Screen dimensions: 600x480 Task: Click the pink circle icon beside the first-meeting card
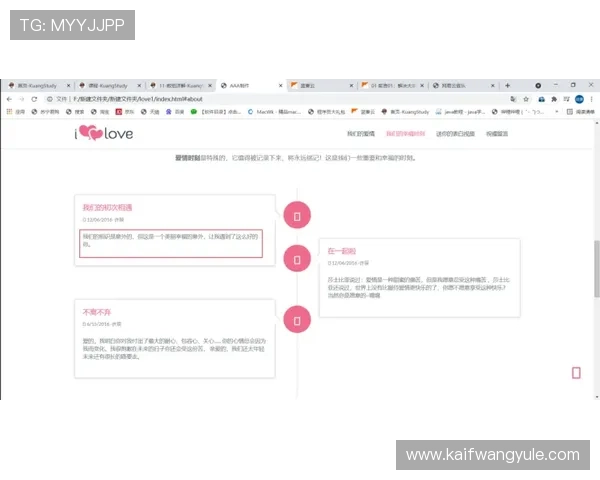pyautogui.click(x=297, y=215)
